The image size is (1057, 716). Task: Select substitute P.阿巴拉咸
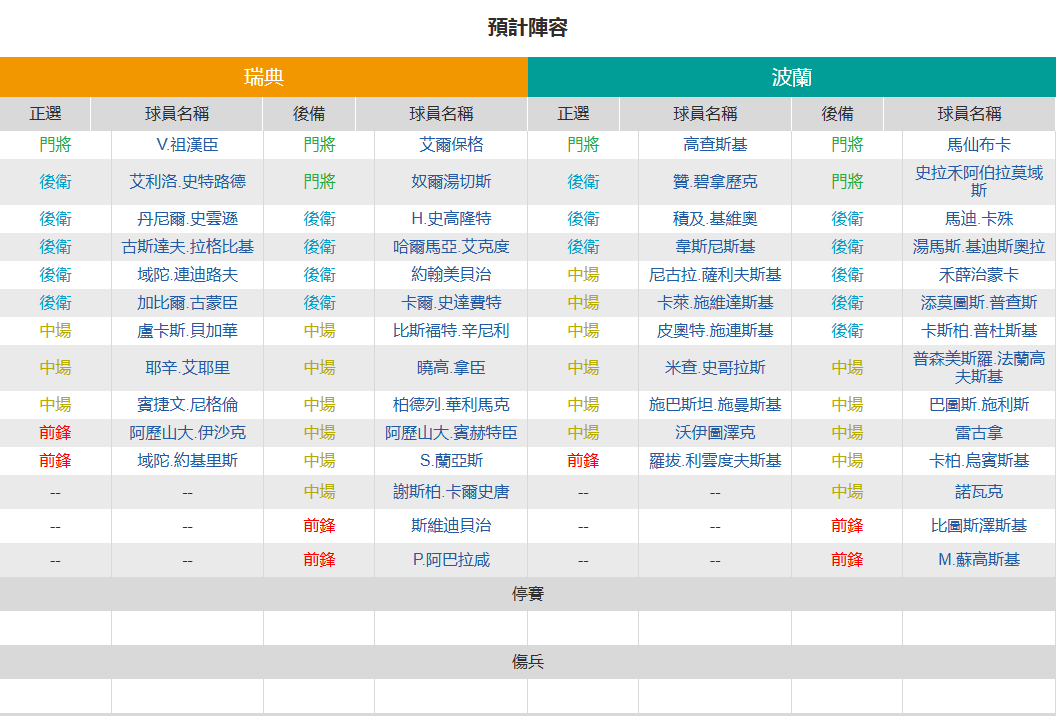(x=451, y=560)
